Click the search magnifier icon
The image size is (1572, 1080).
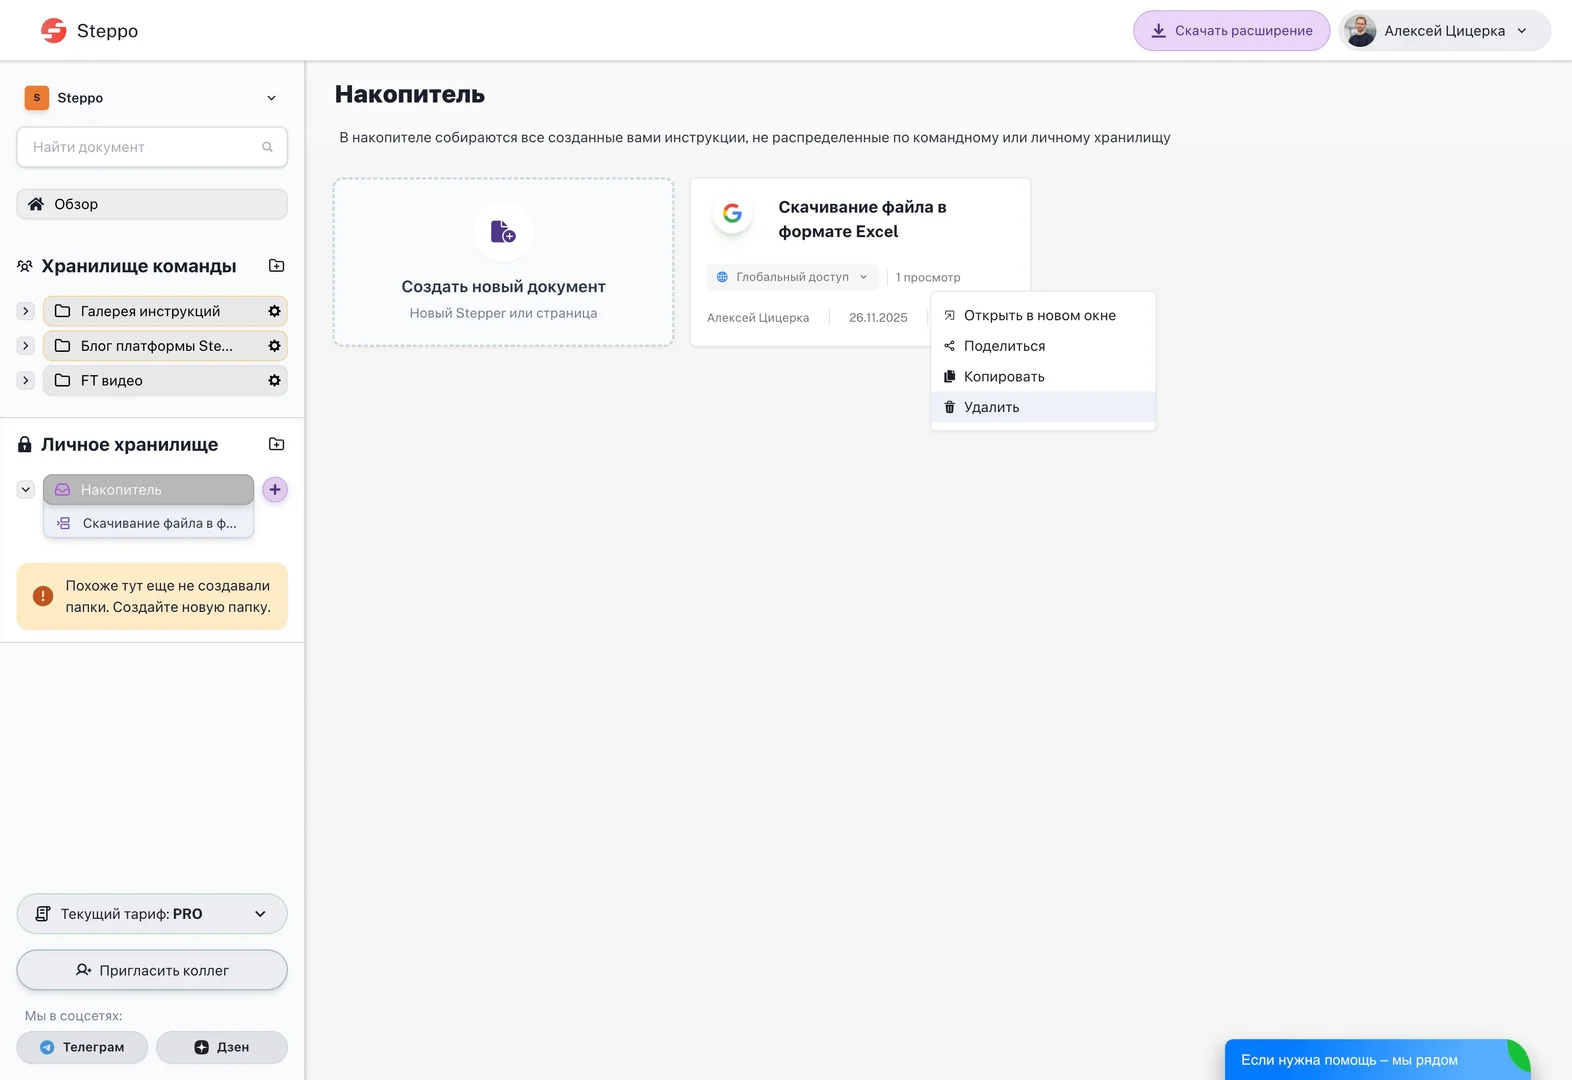click(x=267, y=147)
